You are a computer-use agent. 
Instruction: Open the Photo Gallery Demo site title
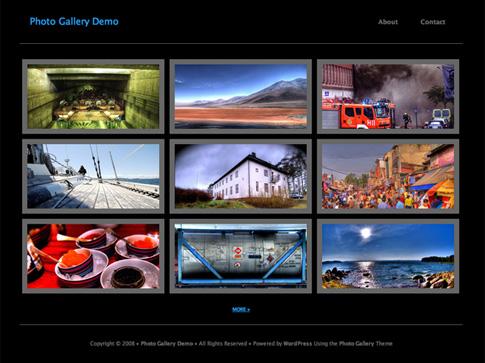click(x=74, y=22)
